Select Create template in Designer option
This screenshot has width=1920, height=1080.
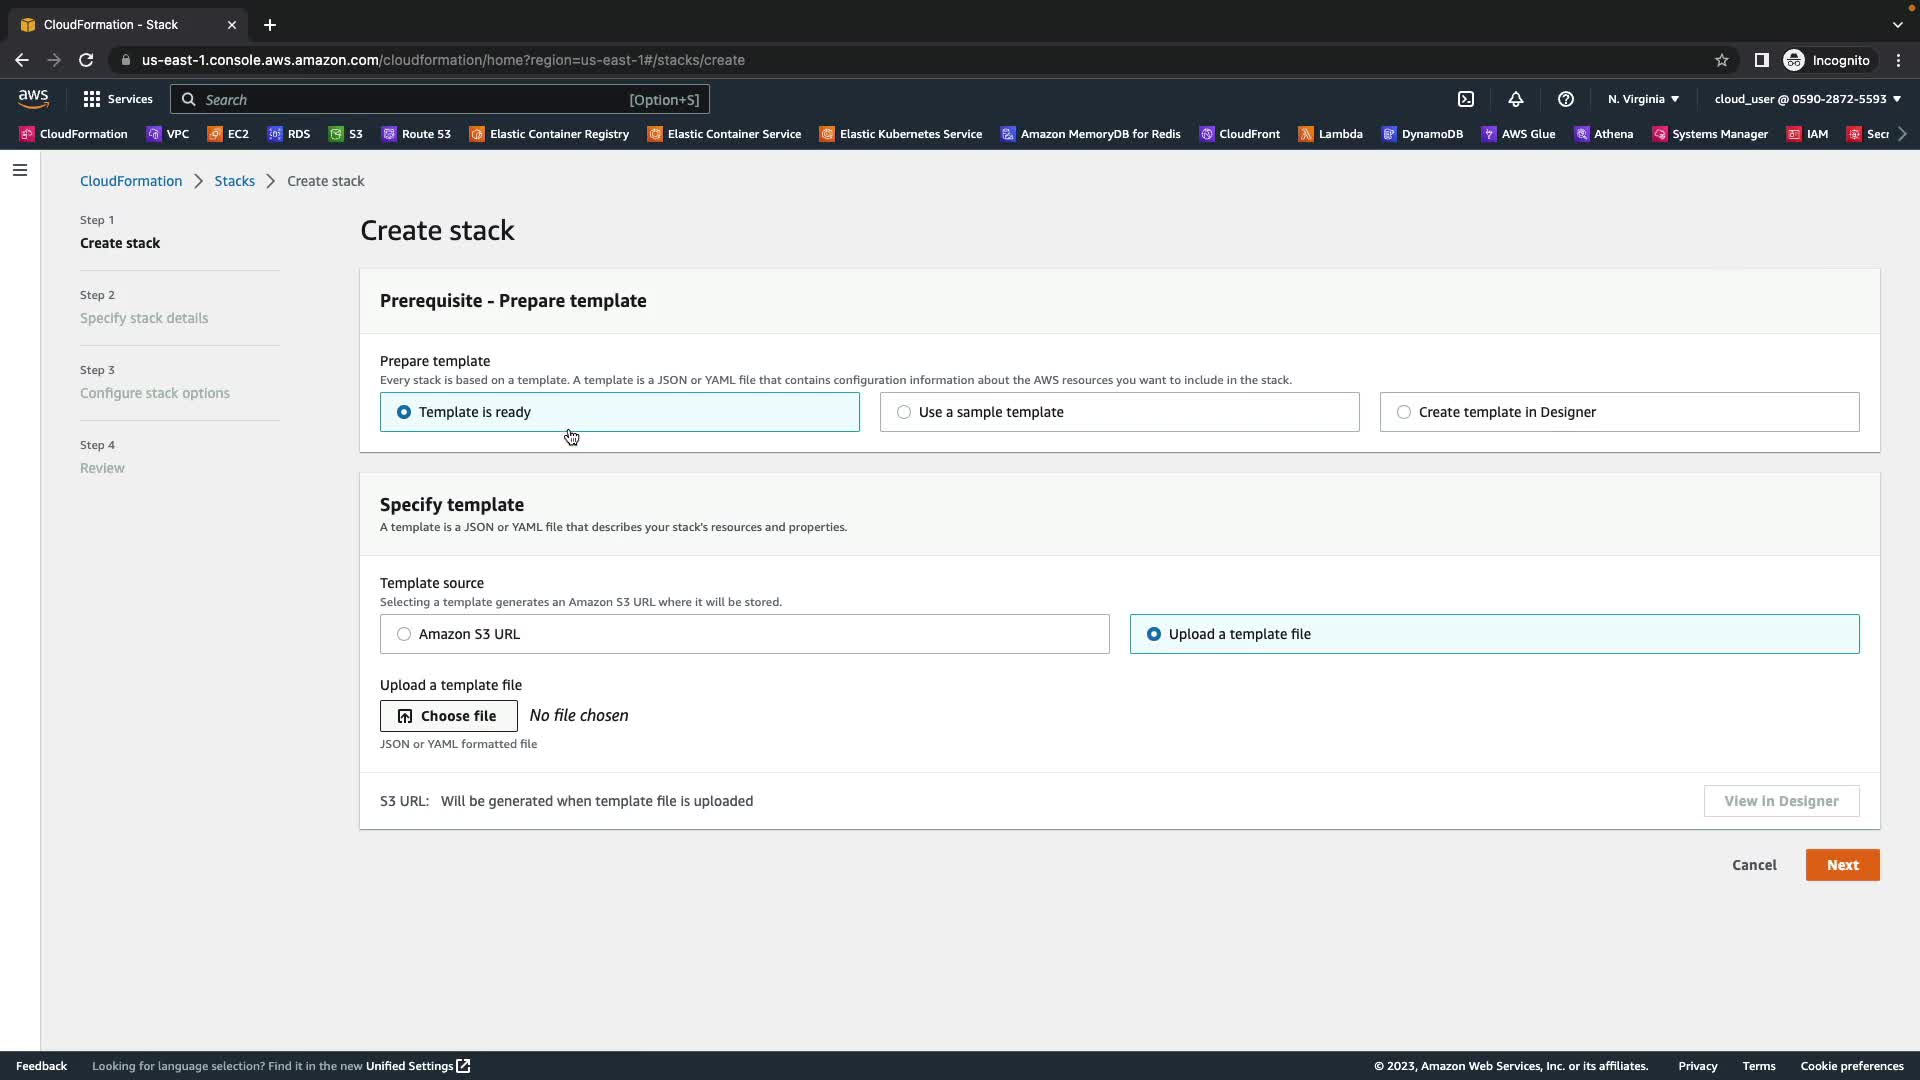pos(1404,412)
